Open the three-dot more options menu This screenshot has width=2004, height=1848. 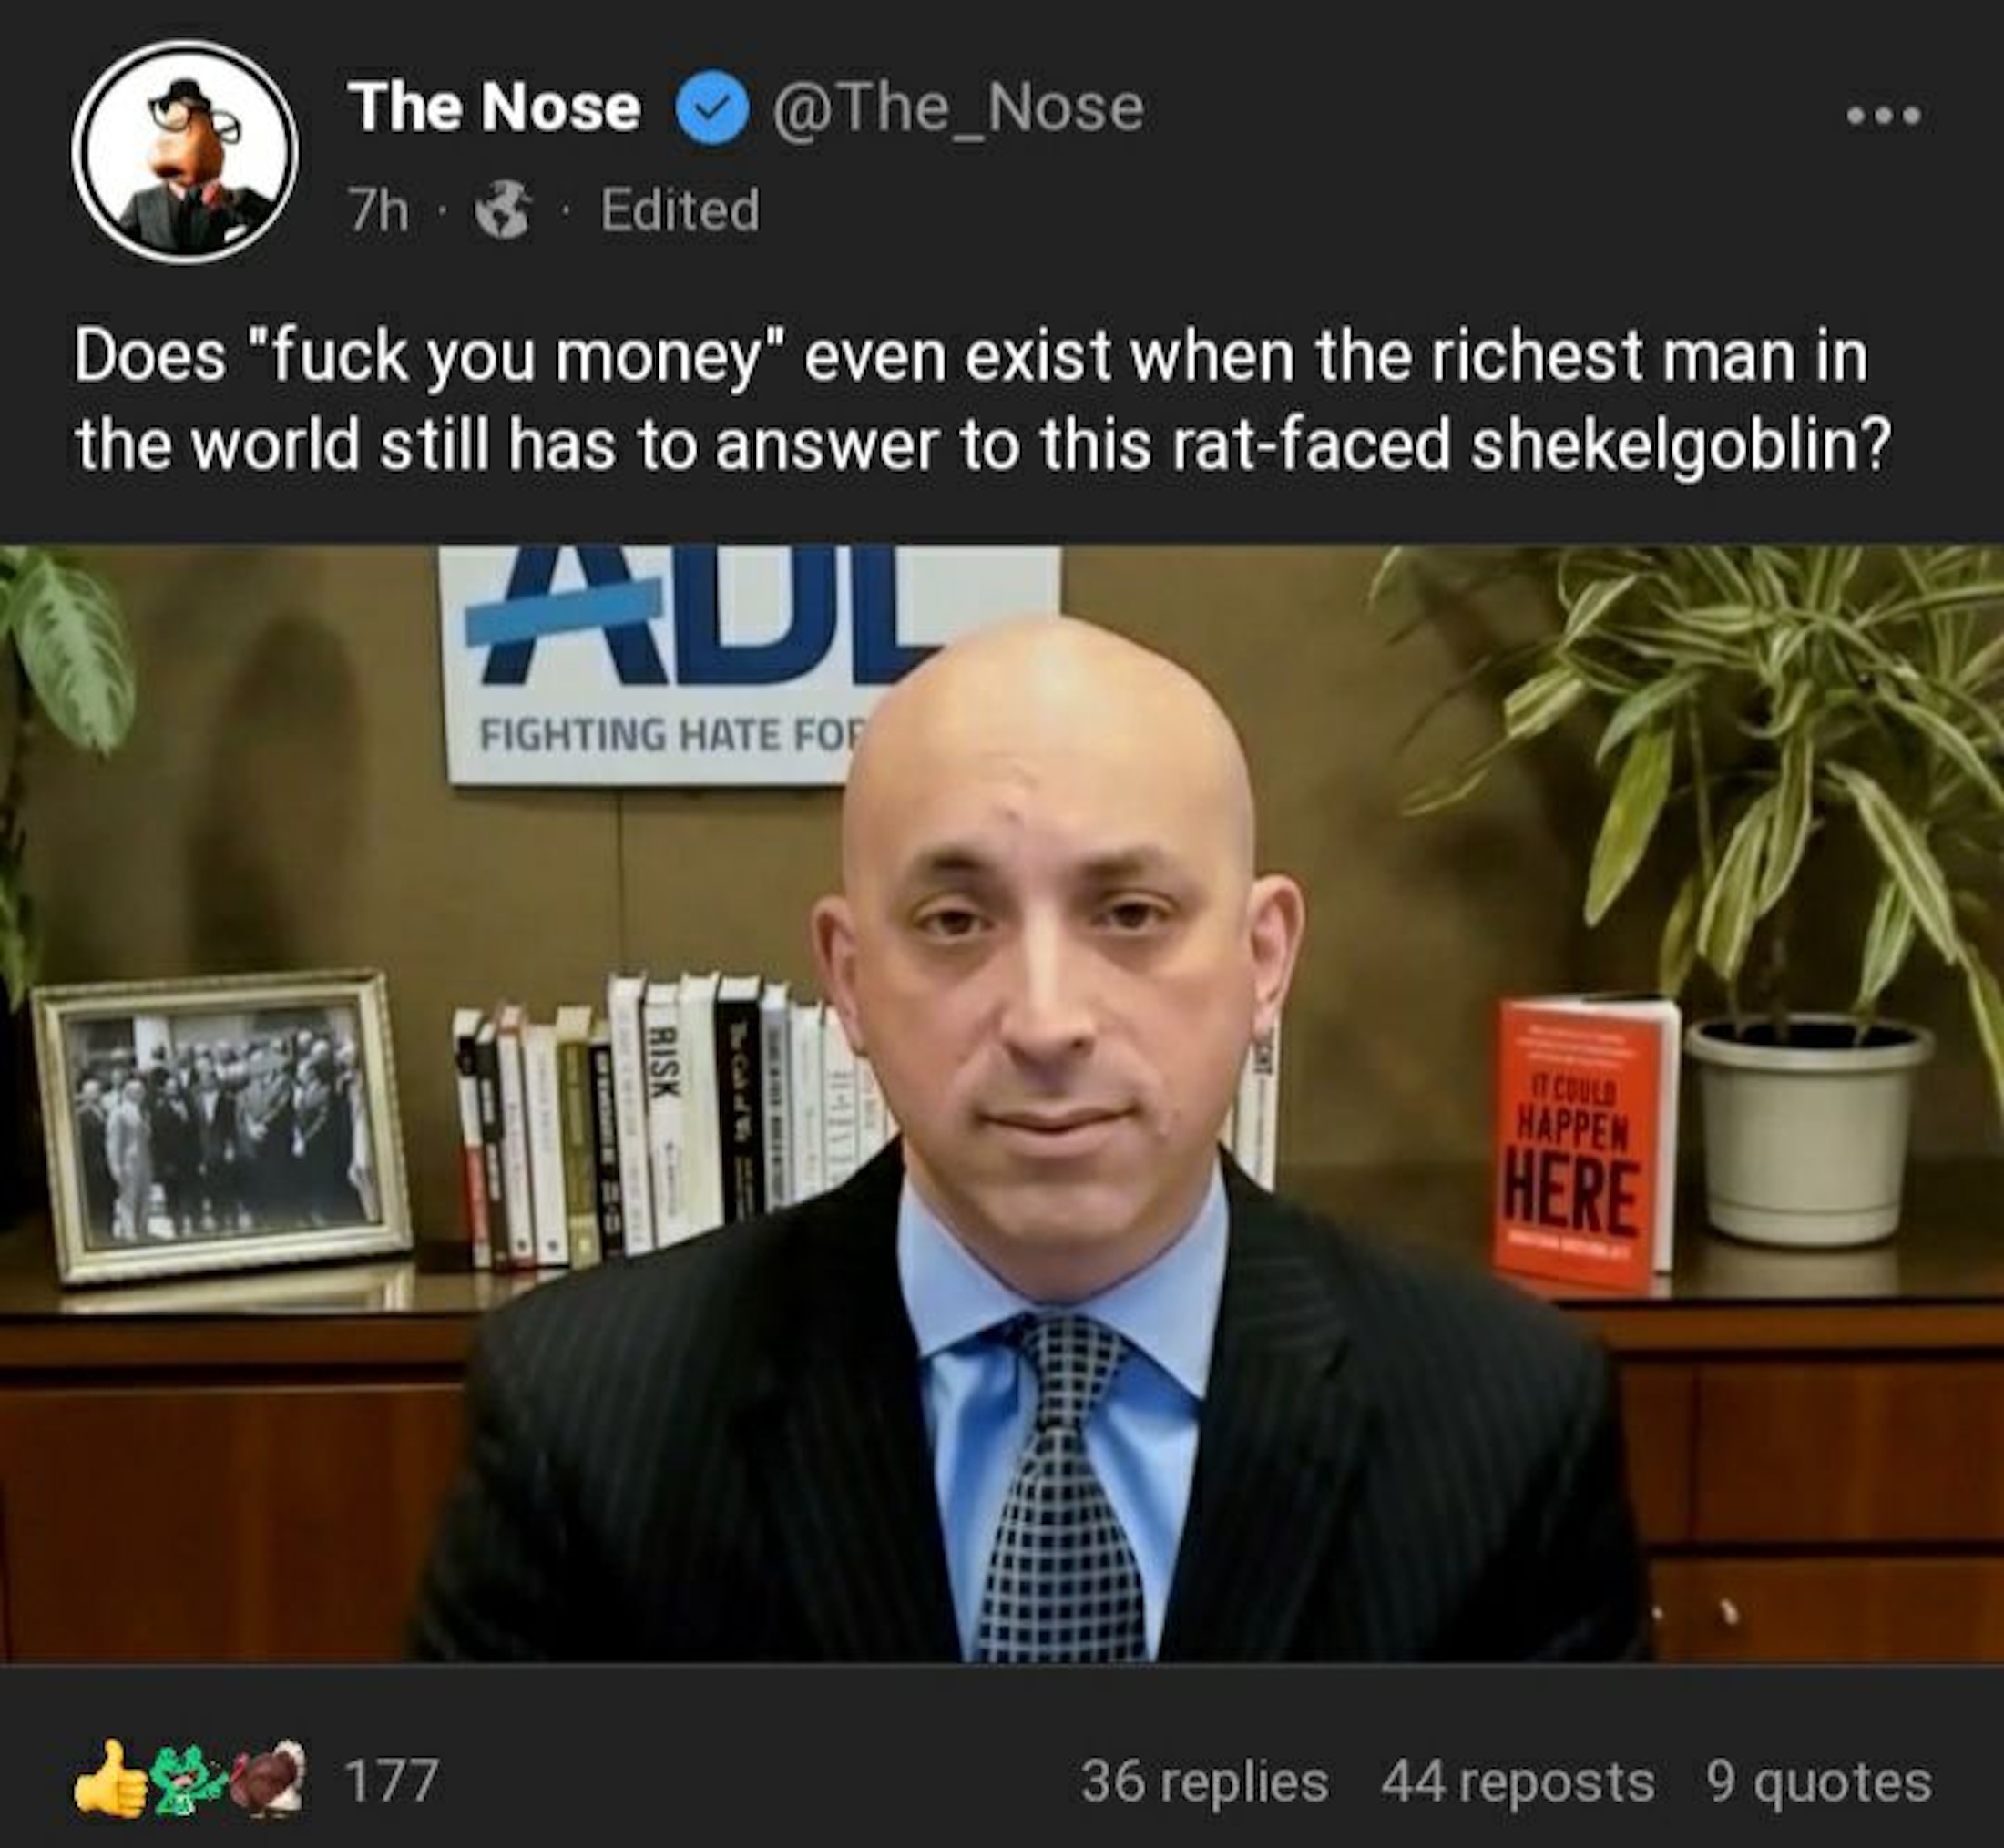point(1884,116)
